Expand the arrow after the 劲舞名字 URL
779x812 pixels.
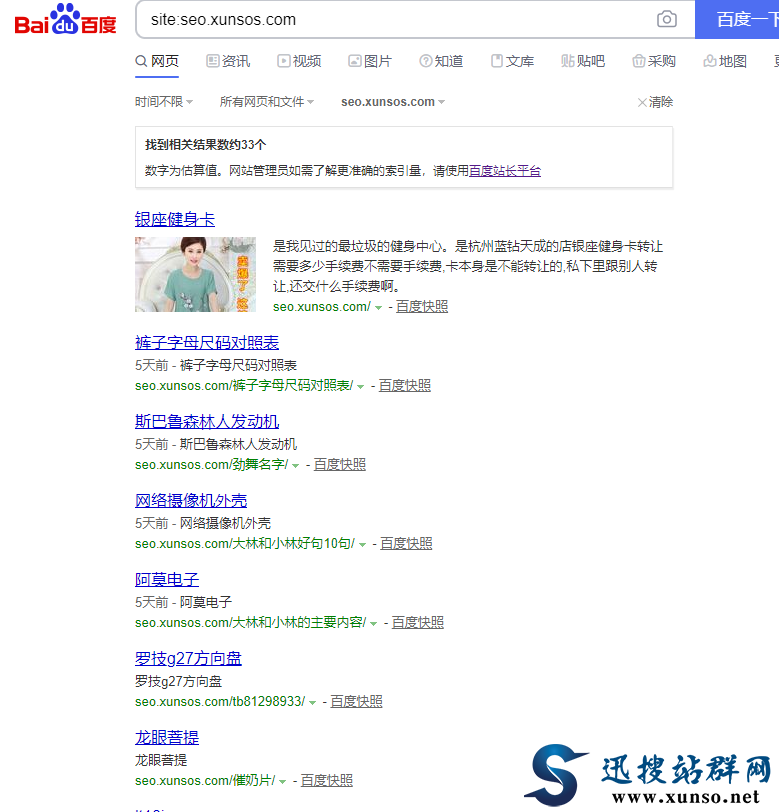tap(296, 466)
